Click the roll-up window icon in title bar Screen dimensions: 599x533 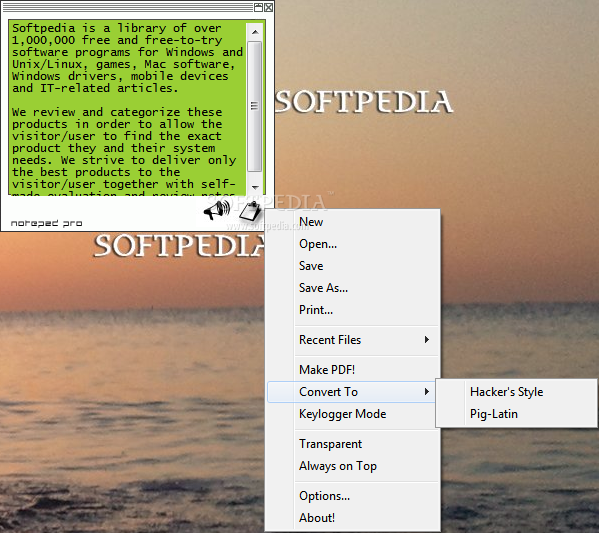pyautogui.click(x=259, y=7)
